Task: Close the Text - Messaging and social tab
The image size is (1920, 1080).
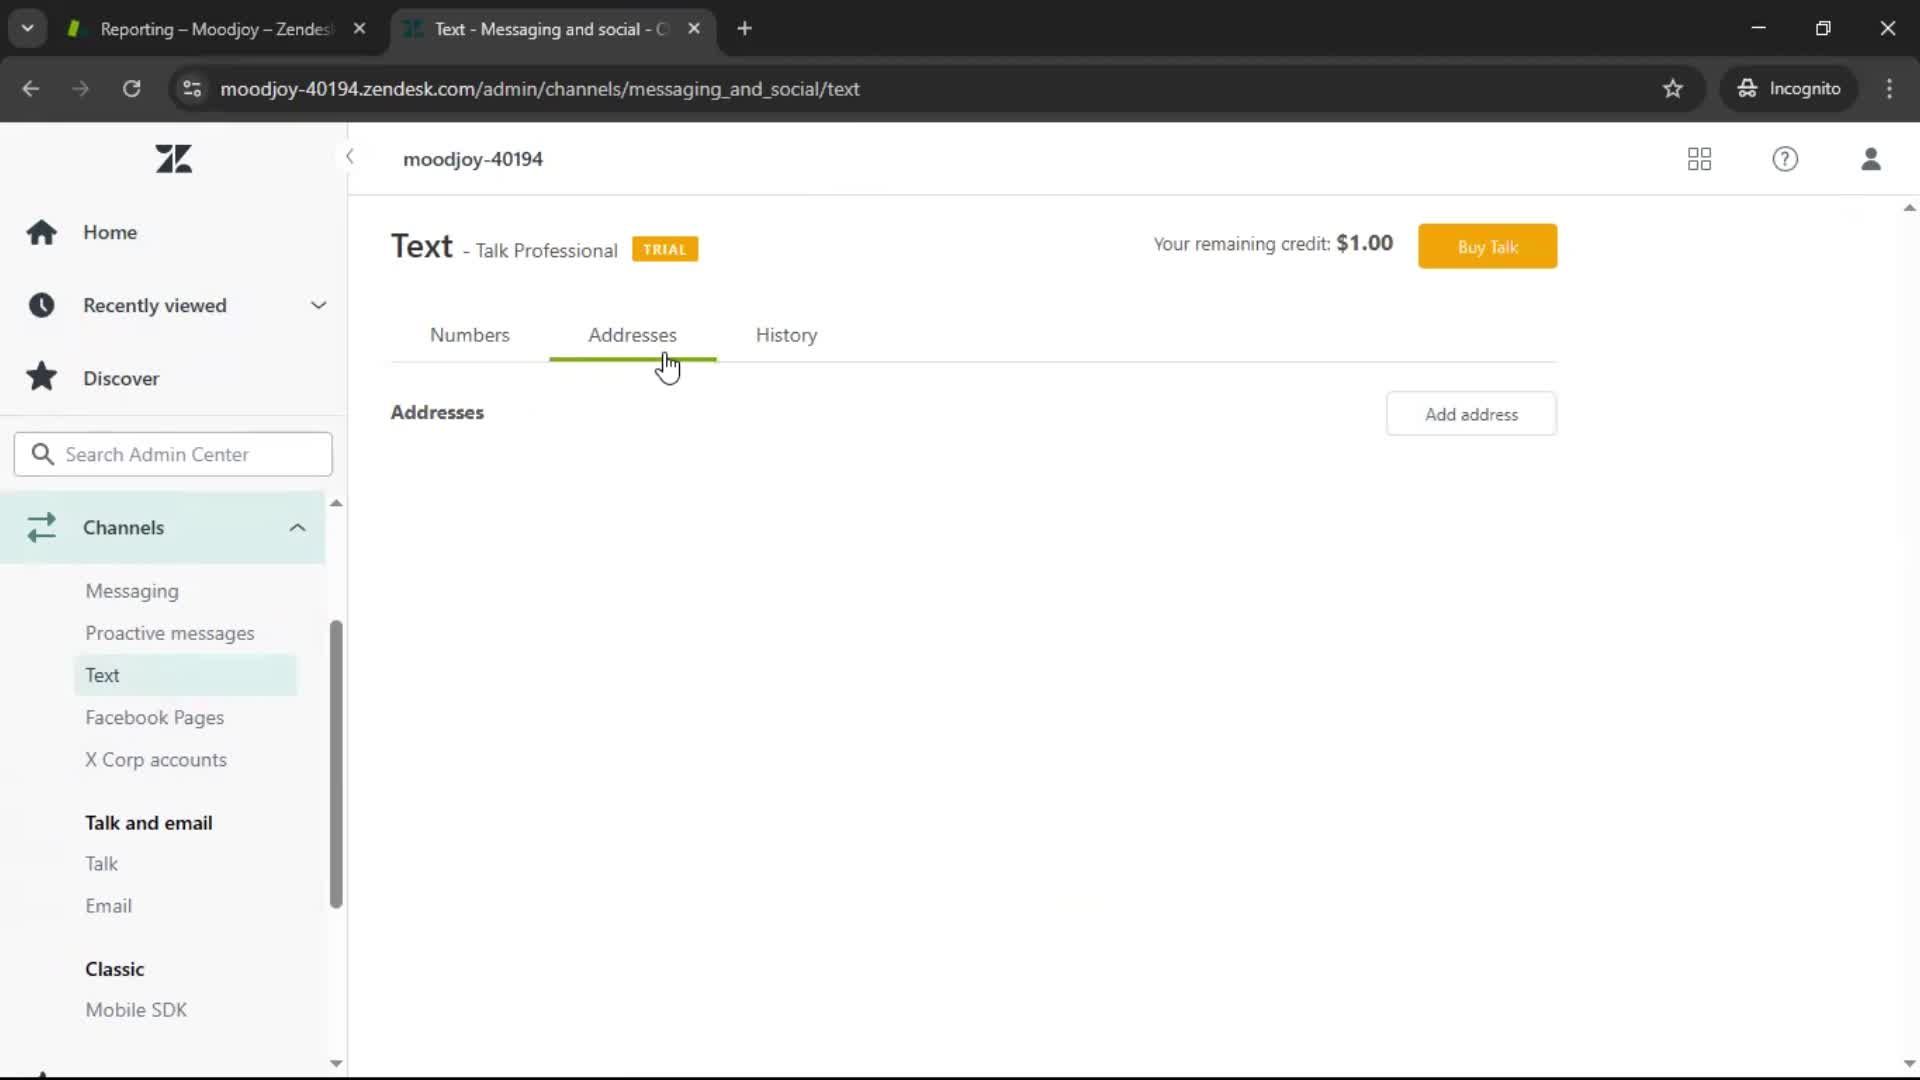Action: 694,29
